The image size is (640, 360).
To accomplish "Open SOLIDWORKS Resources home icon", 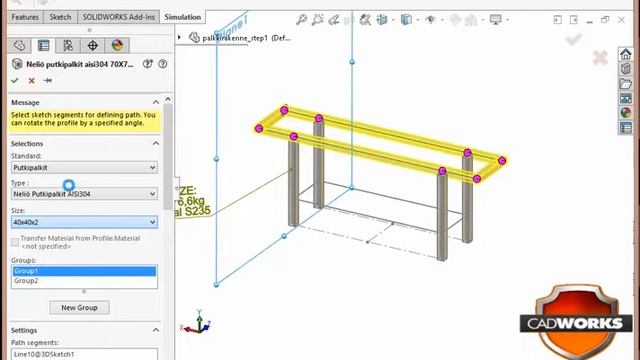I will tap(625, 54).
